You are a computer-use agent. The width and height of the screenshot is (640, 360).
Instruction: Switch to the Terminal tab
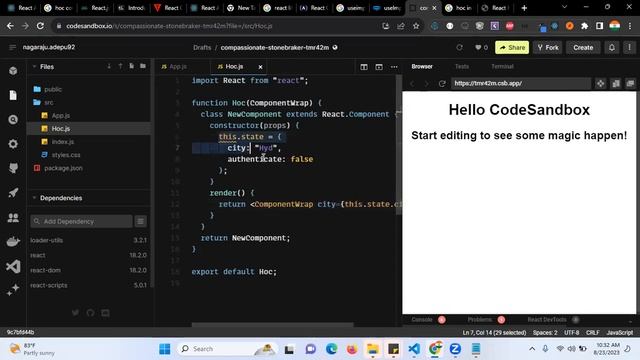coord(502,66)
